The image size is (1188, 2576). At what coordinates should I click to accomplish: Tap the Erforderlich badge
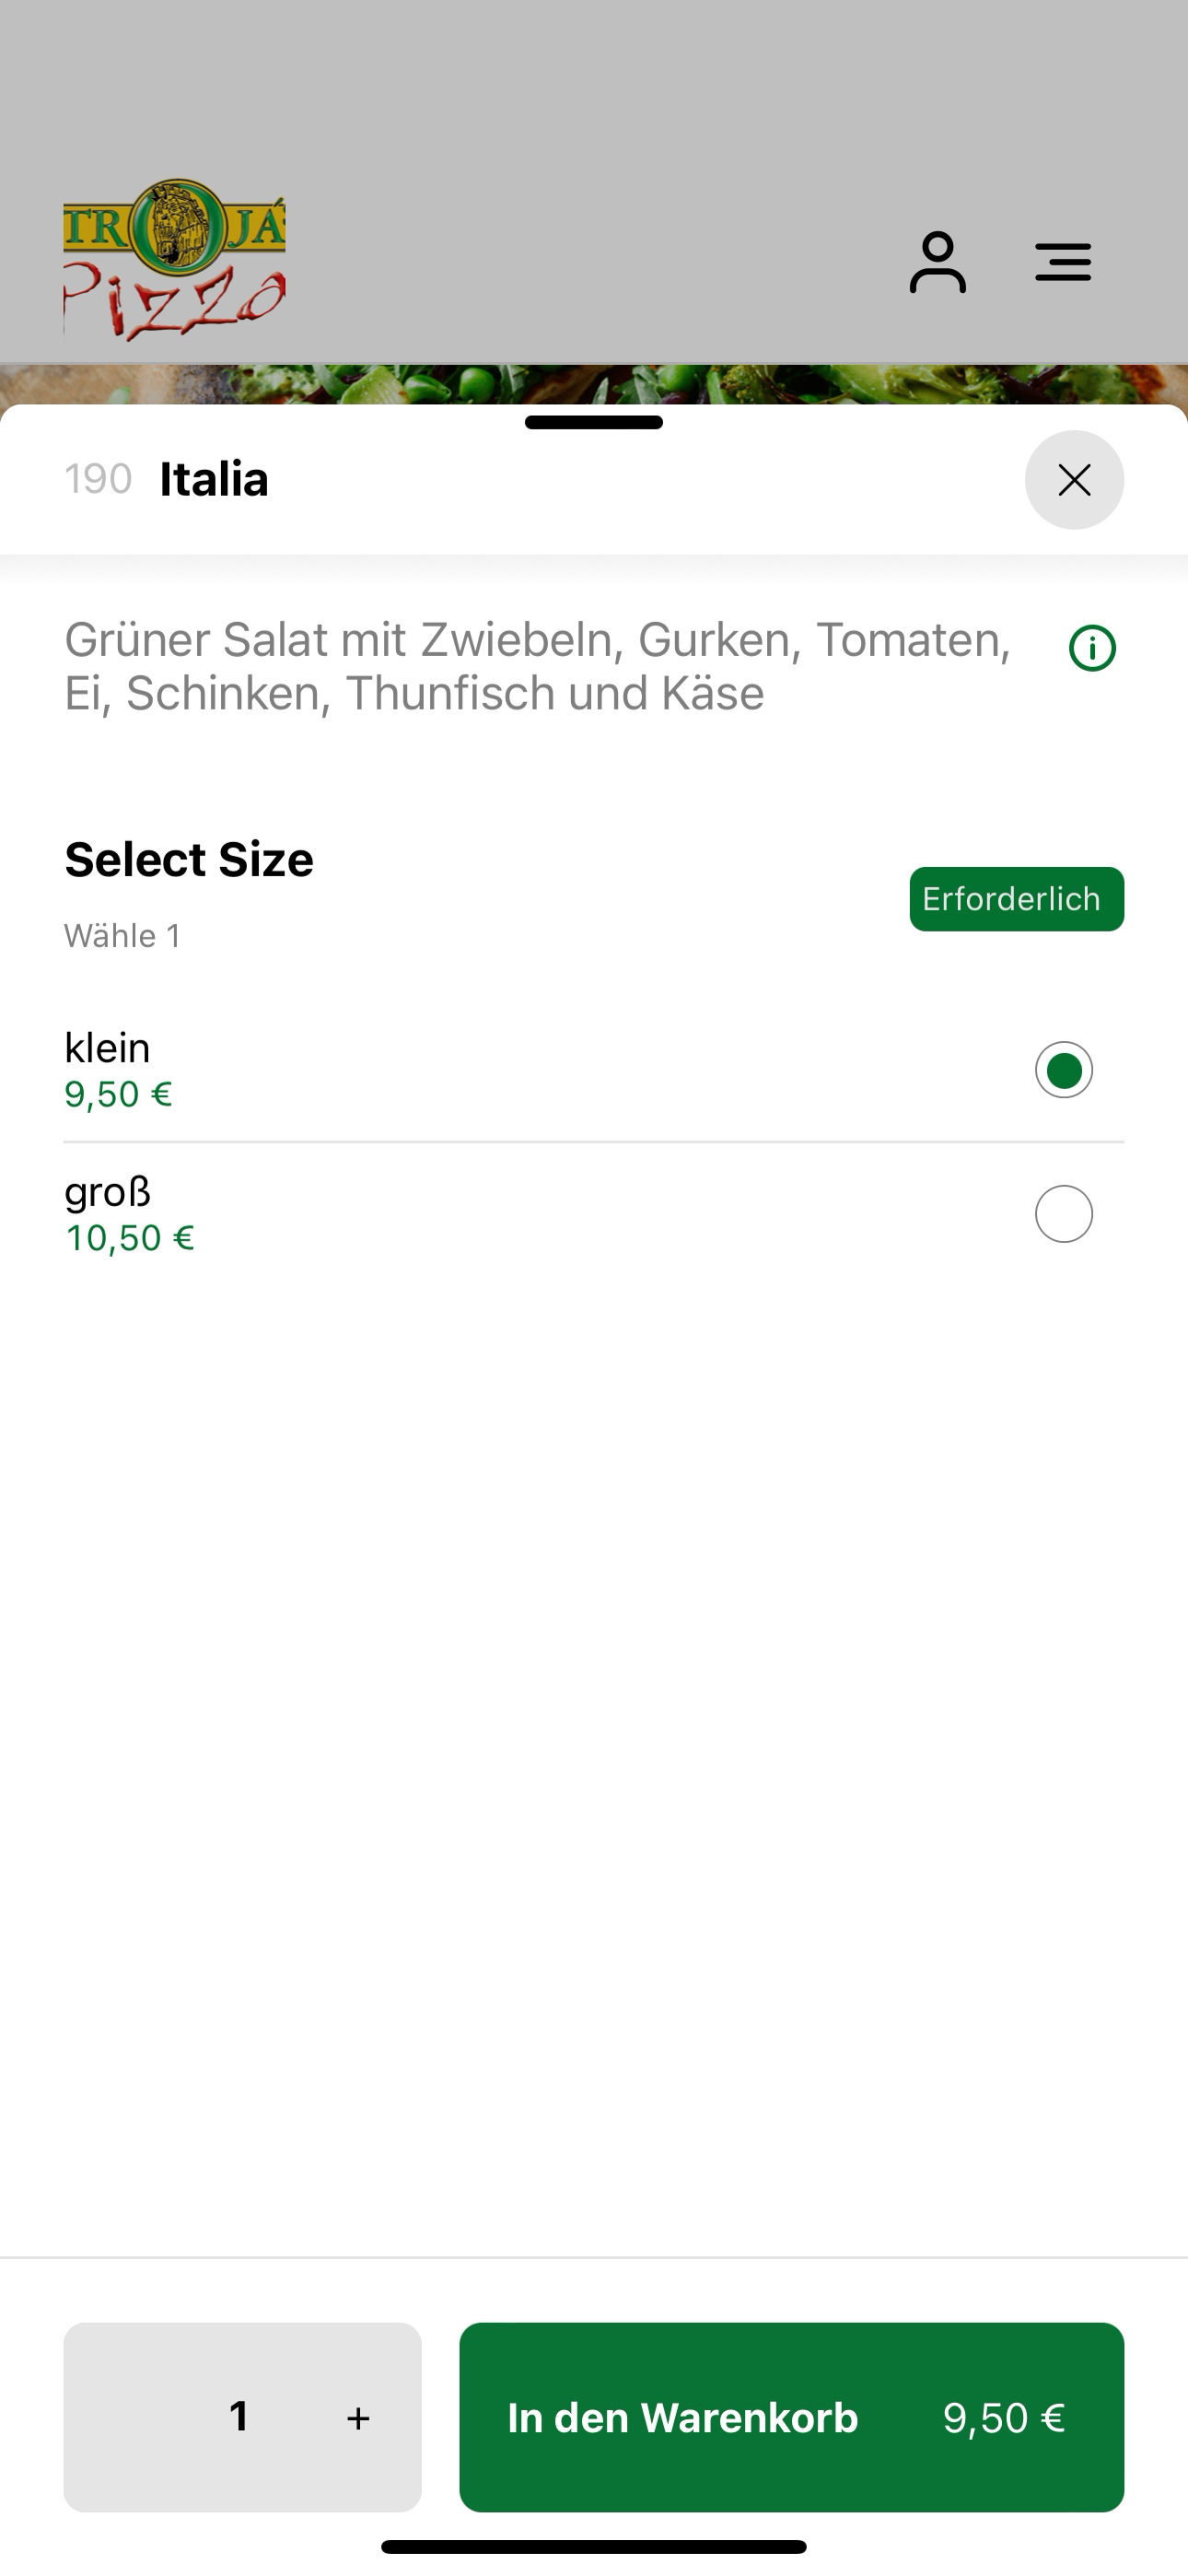point(1016,899)
